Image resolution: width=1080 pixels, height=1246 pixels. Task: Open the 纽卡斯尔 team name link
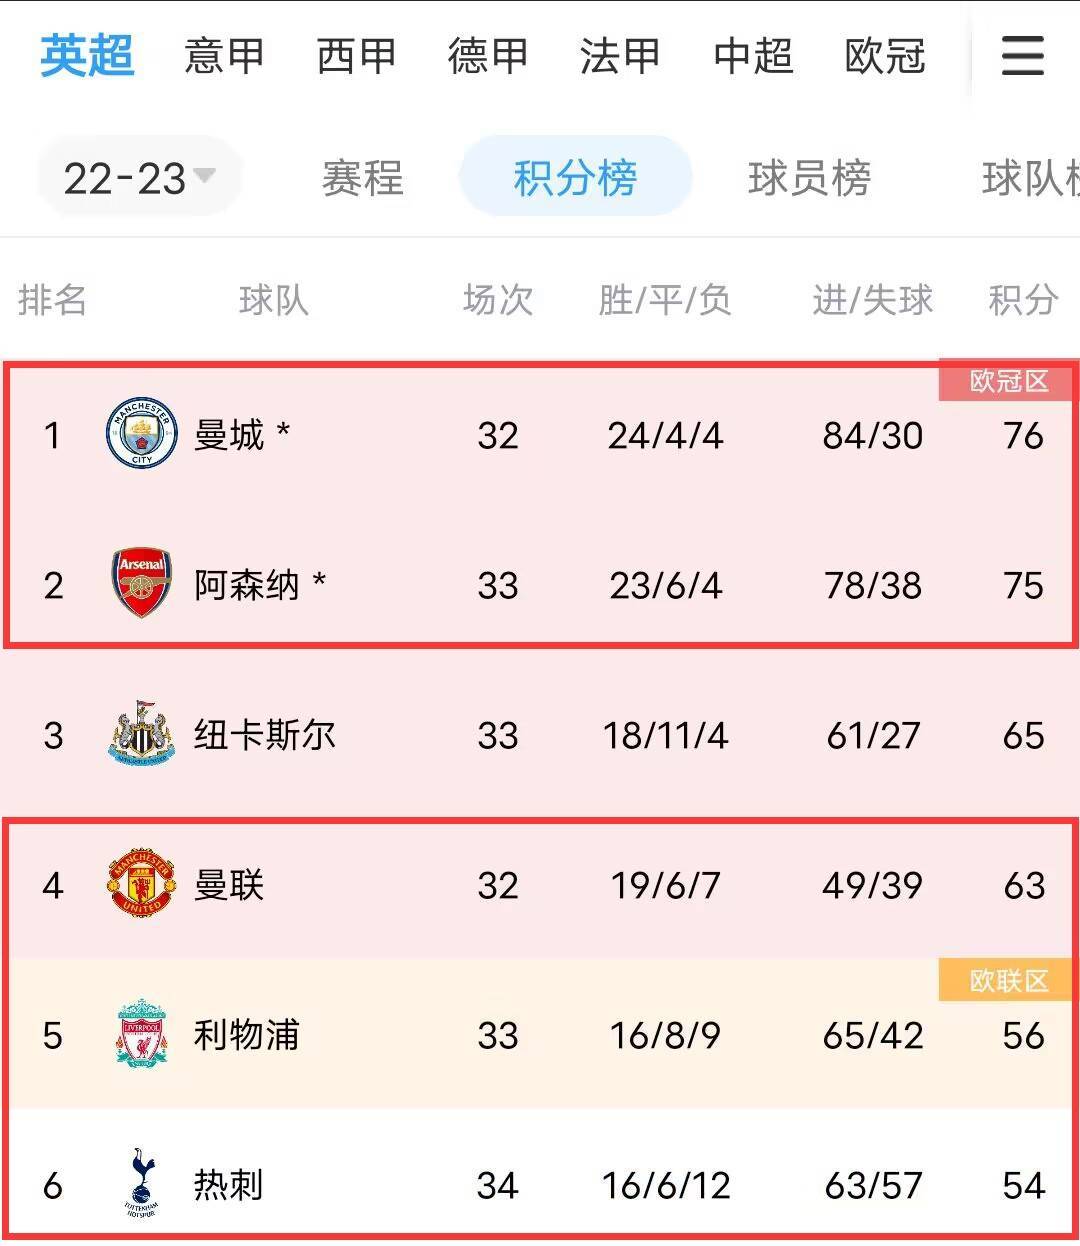point(264,735)
